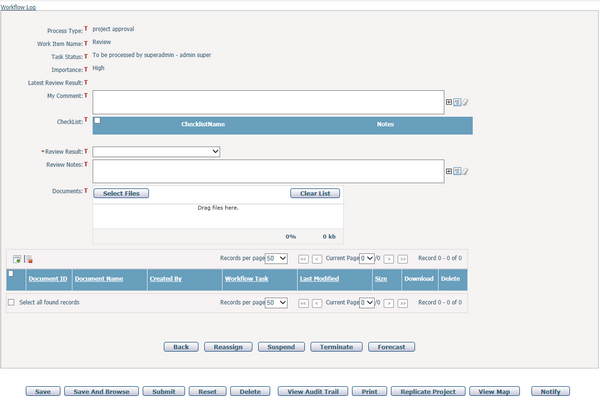Open top Current Page dropdown
600x399 pixels.
tap(367, 258)
